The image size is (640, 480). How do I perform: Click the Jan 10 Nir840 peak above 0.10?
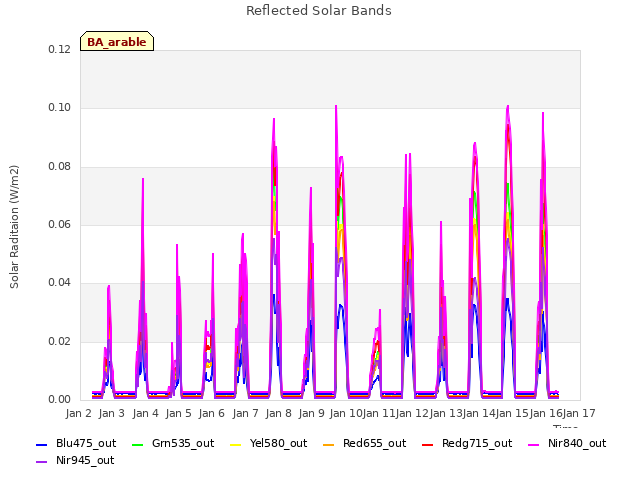(336, 107)
